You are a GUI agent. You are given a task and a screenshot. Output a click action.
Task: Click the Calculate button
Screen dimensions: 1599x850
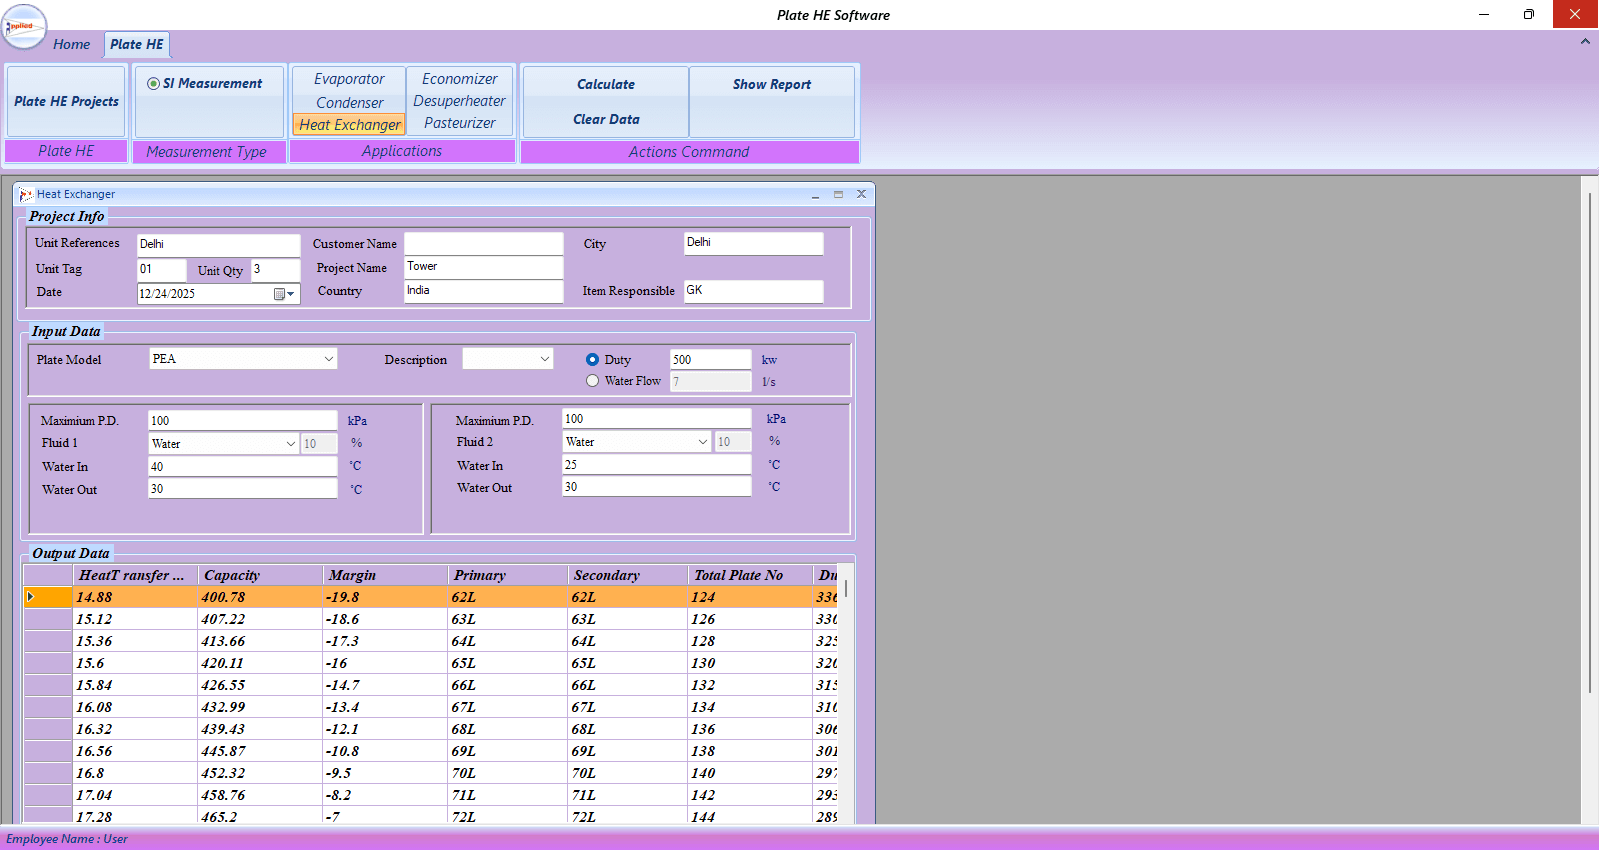pyautogui.click(x=606, y=84)
